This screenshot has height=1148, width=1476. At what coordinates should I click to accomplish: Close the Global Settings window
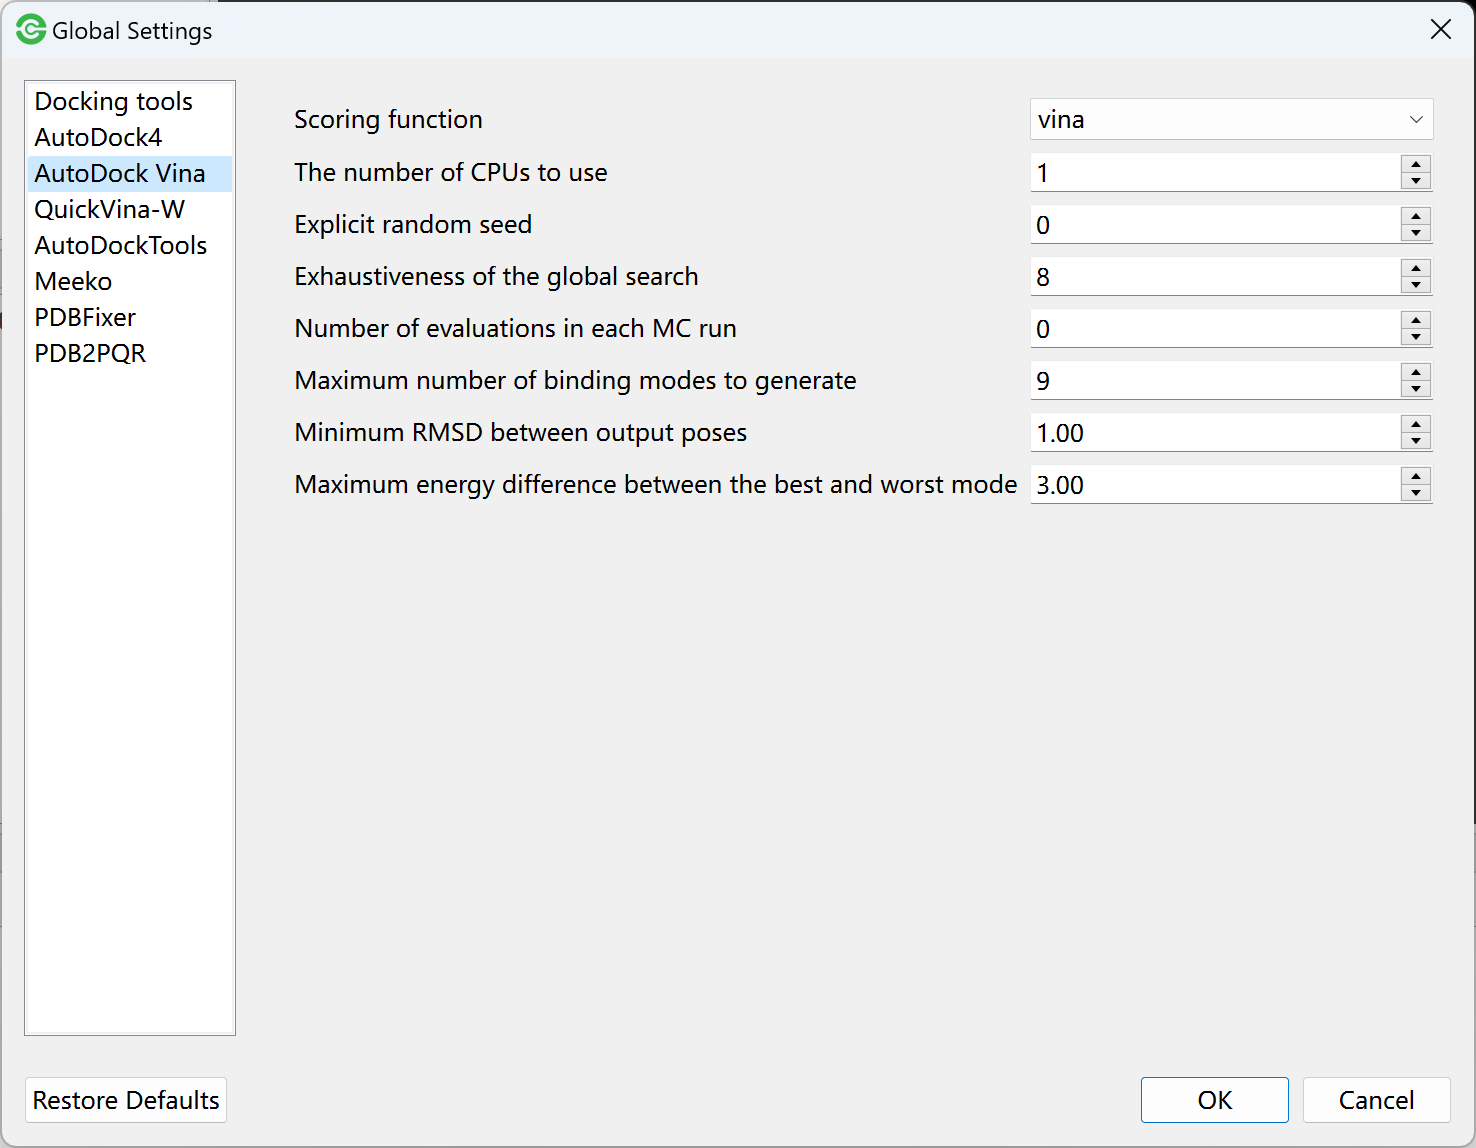point(1441,30)
